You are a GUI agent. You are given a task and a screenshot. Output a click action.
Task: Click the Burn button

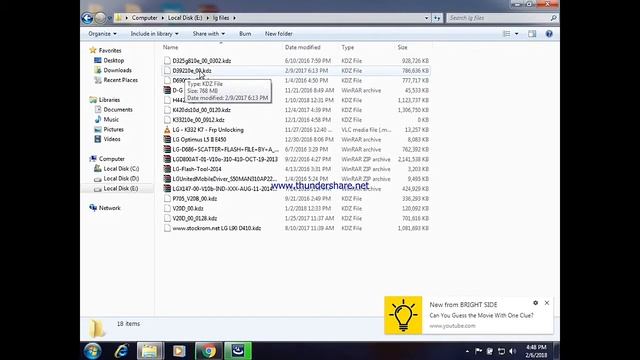click(x=245, y=34)
